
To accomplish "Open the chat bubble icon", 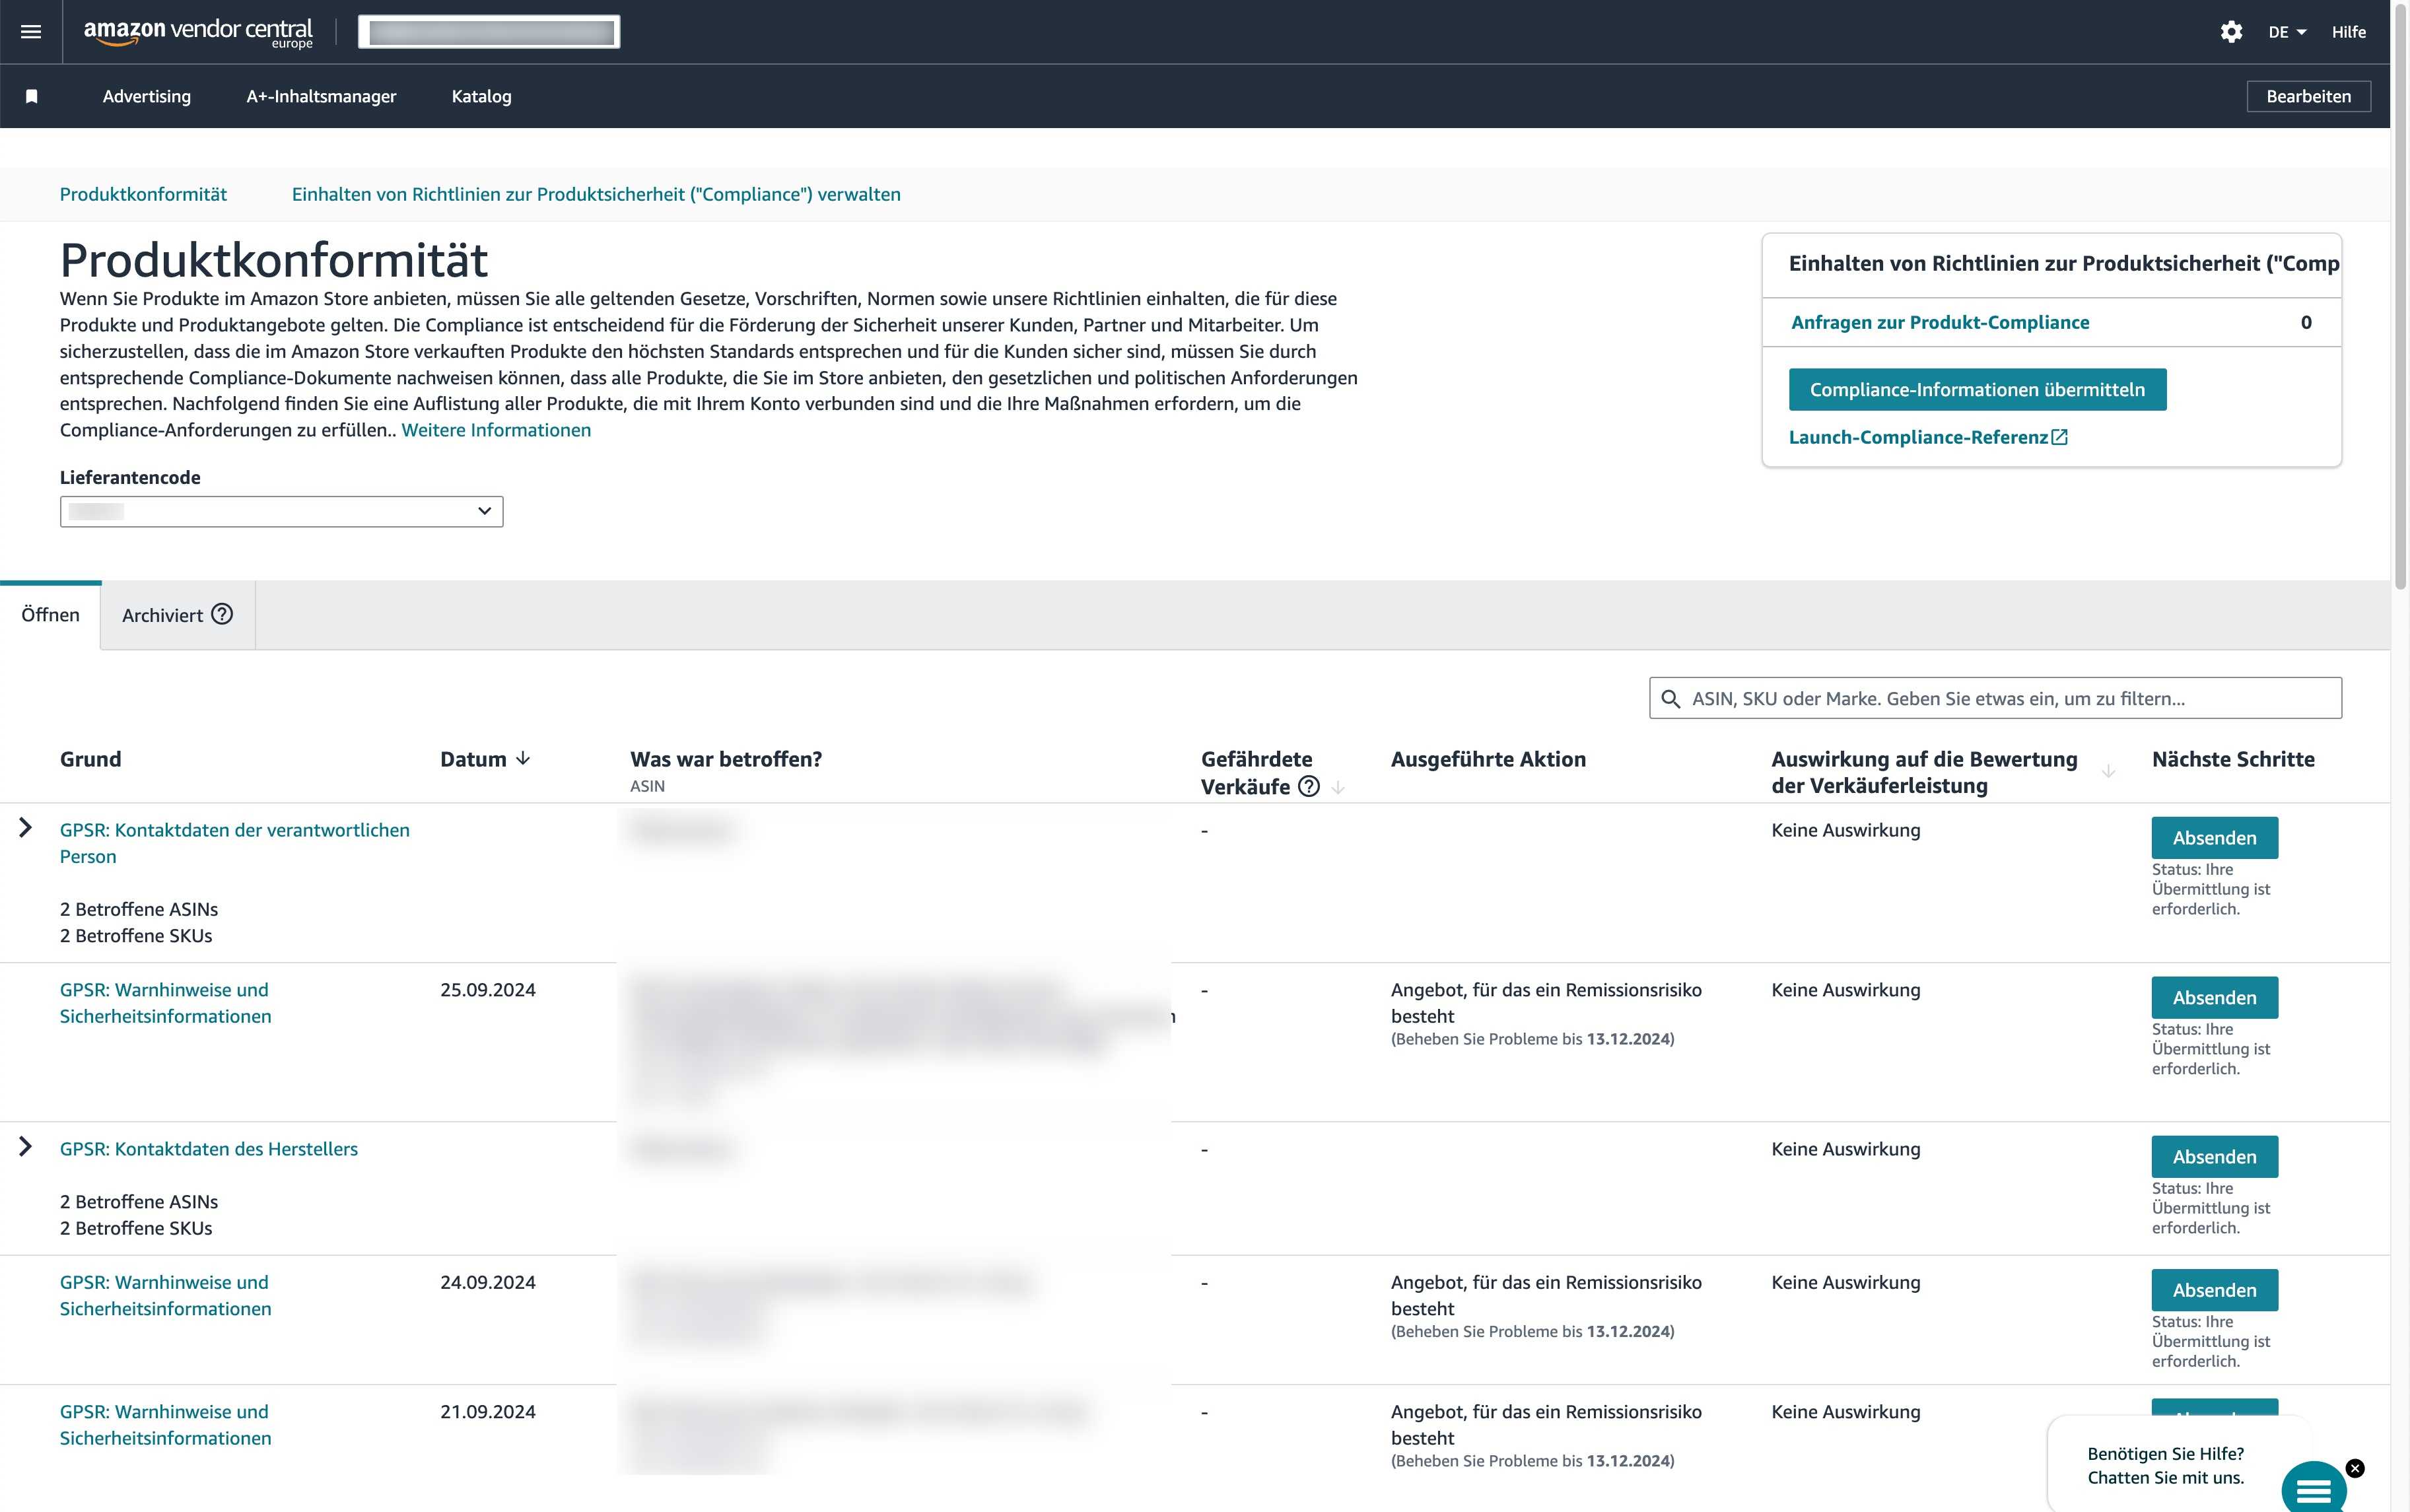I will click(2314, 1489).
